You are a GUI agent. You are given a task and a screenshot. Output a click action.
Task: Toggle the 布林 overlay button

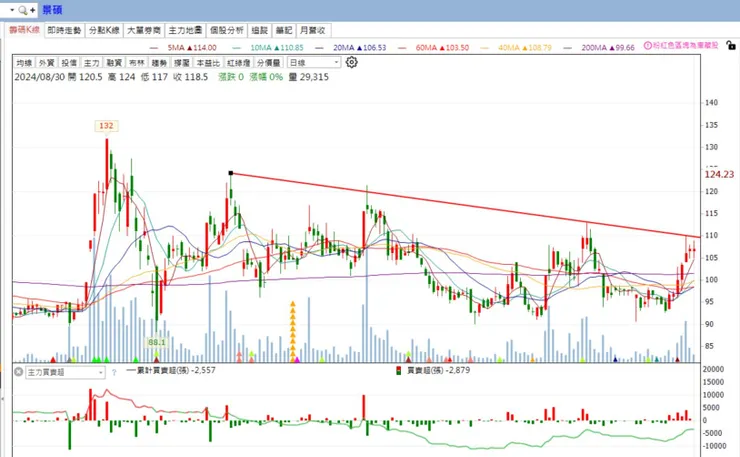pos(137,62)
